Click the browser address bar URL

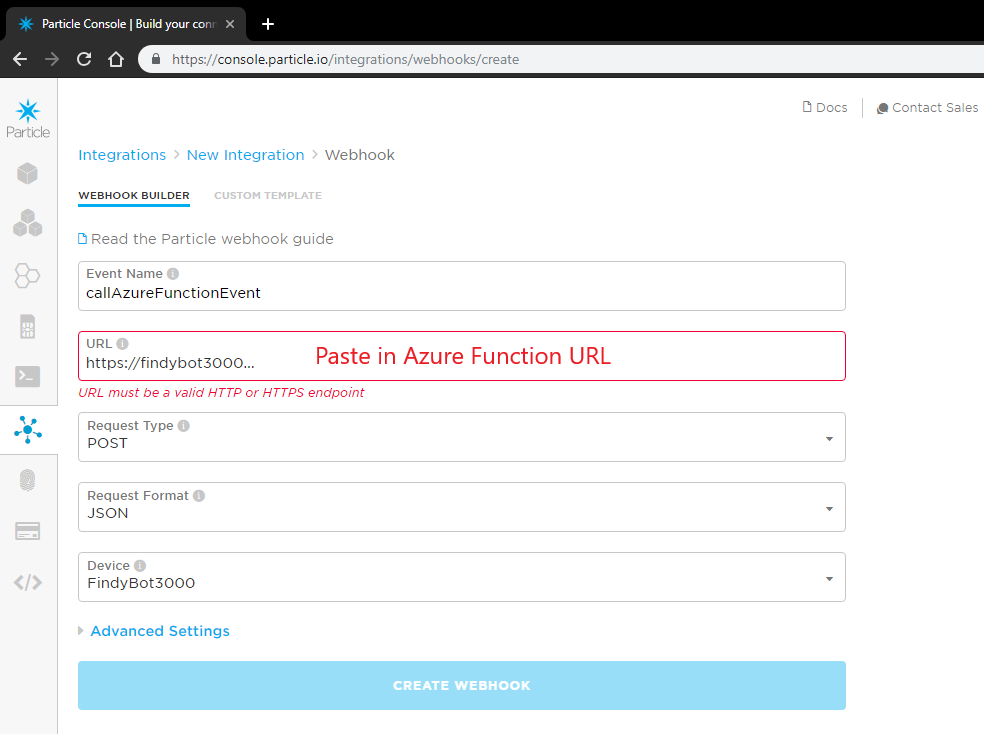[346, 60]
